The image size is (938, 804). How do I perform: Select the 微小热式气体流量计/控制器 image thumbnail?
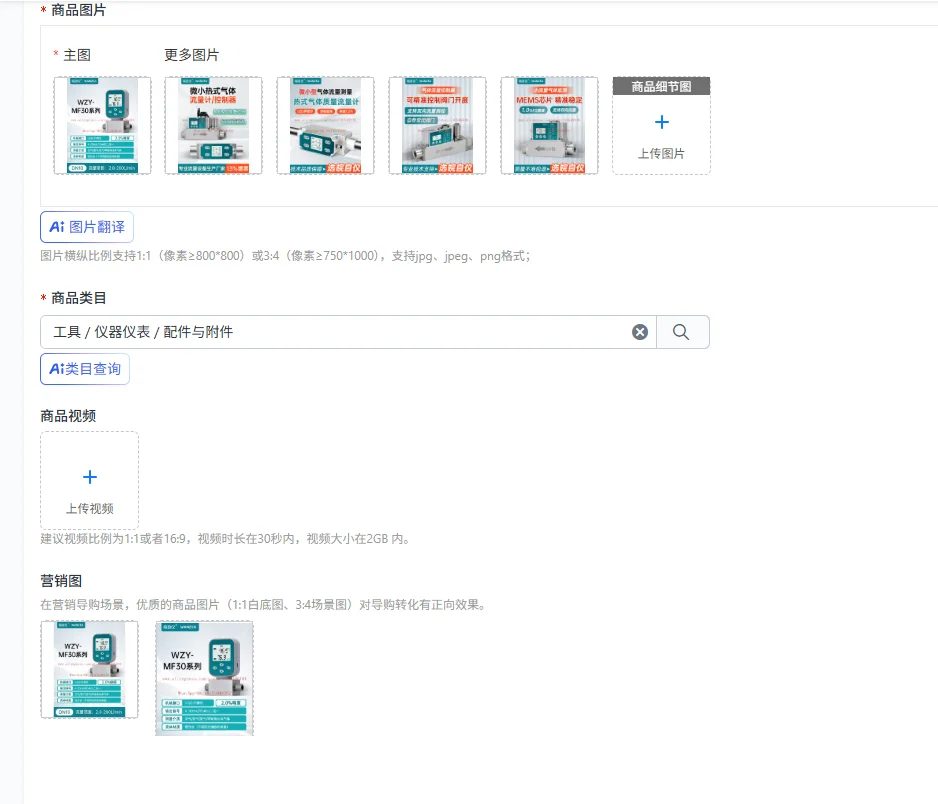pyautogui.click(x=214, y=126)
